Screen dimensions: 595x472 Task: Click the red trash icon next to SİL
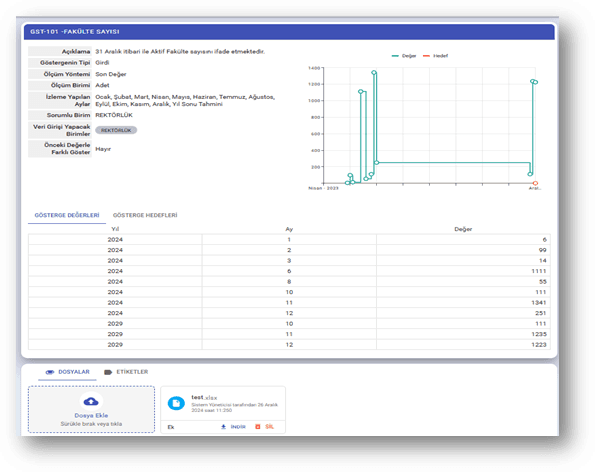pyautogui.click(x=258, y=427)
